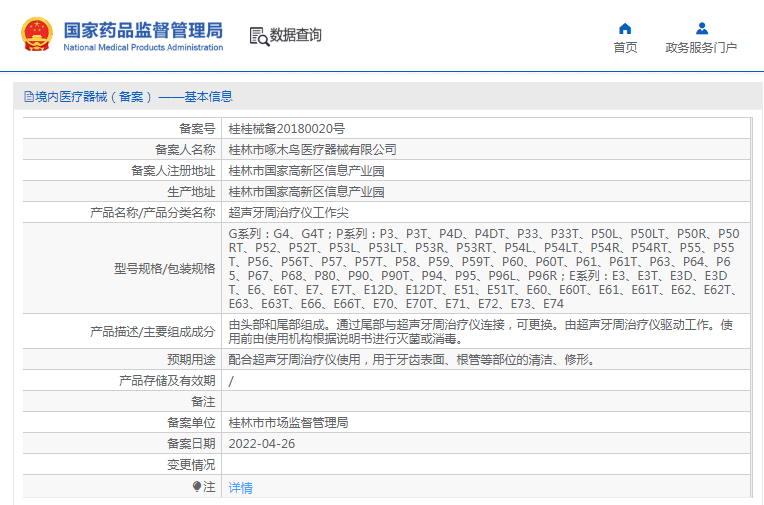Click product description starting 由头部和尾部组成
764x505 pixels.
pos(481,331)
